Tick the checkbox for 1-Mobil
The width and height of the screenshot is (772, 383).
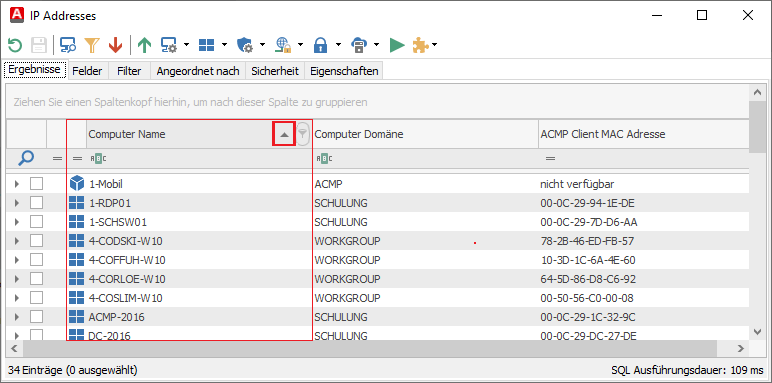(36, 184)
